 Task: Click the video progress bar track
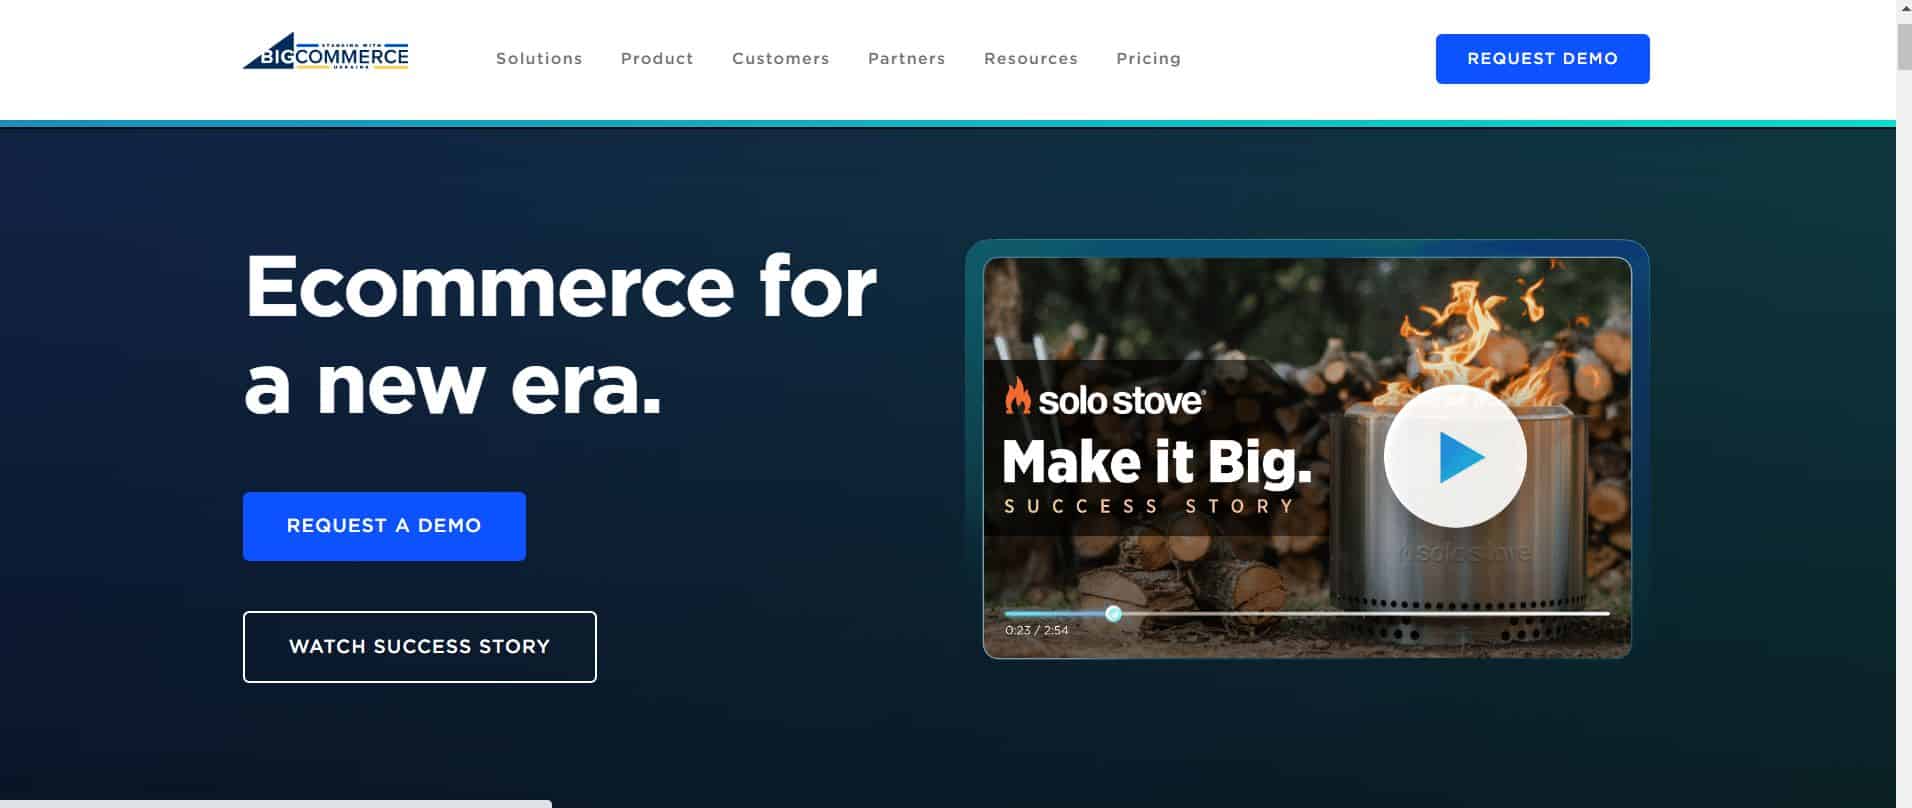coord(1307,613)
